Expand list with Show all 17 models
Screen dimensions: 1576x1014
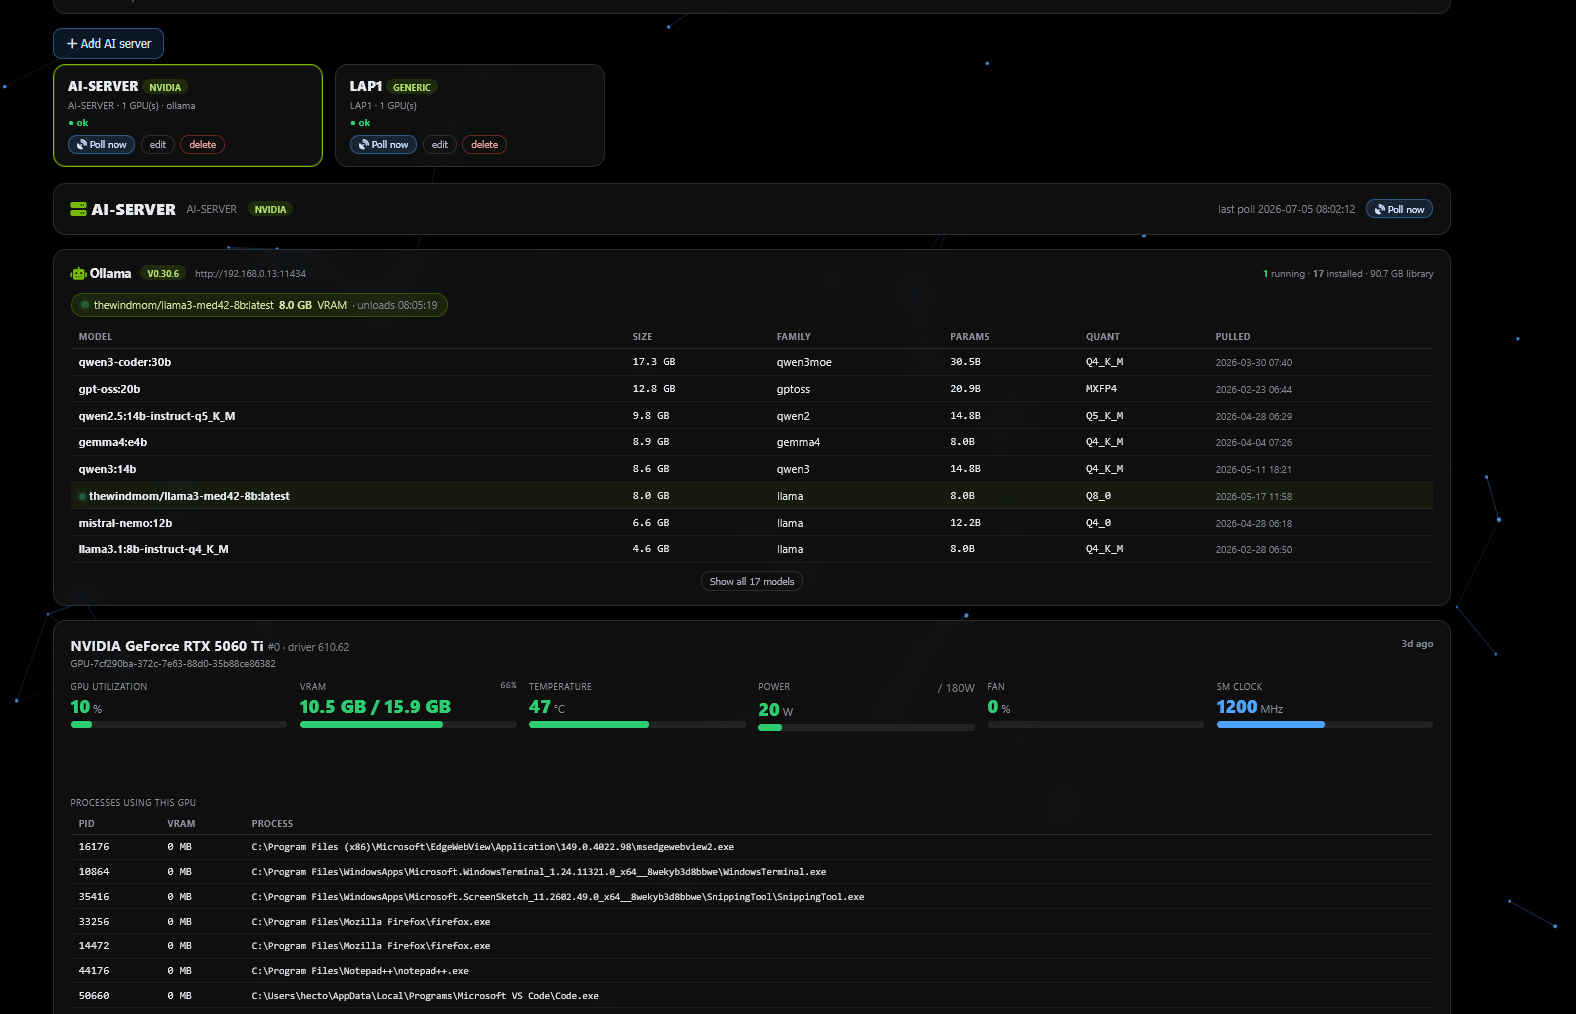tap(752, 581)
